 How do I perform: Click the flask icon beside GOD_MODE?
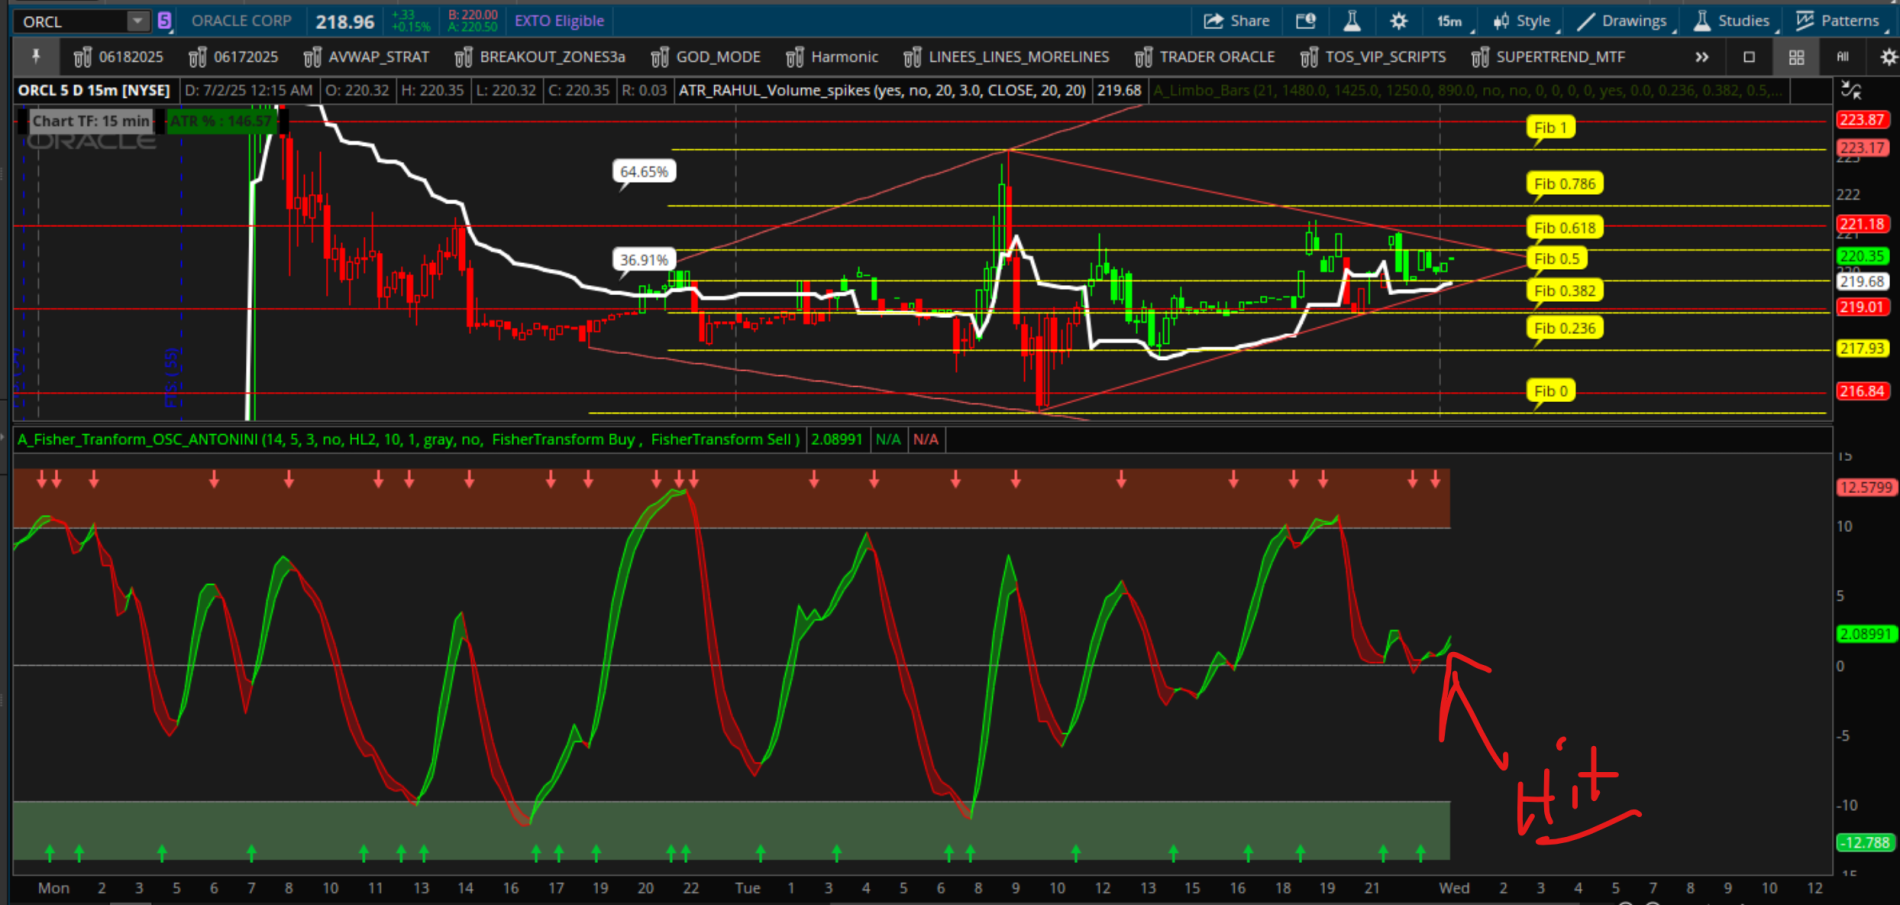click(660, 57)
